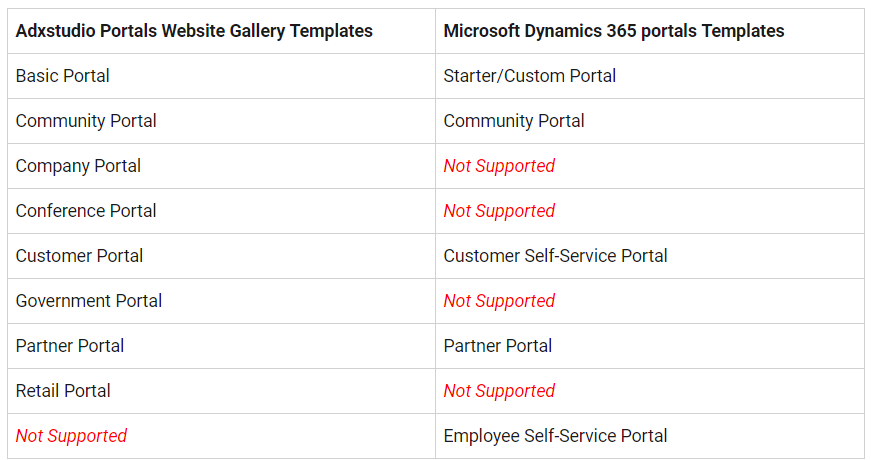Select the Company Portal cell

[78, 166]
